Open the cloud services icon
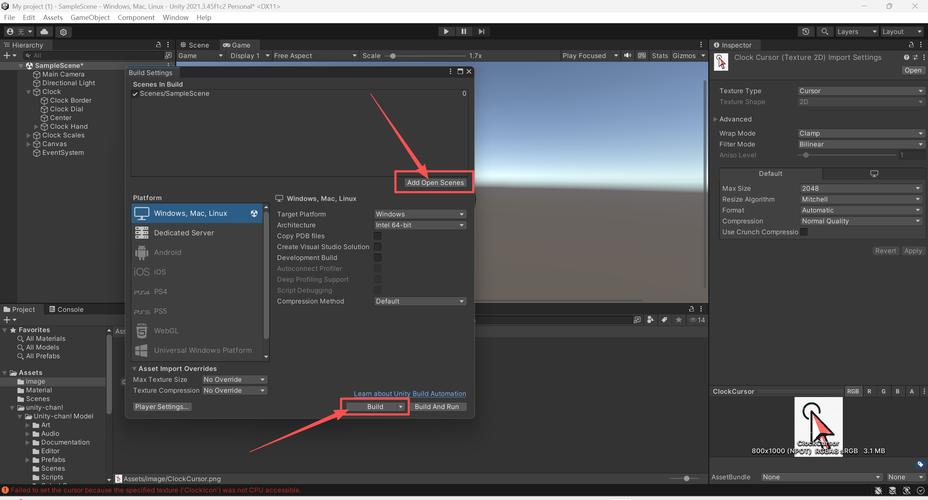Image resolution: width=928 pixels, height=500 pixels. (x=44, y=31)
